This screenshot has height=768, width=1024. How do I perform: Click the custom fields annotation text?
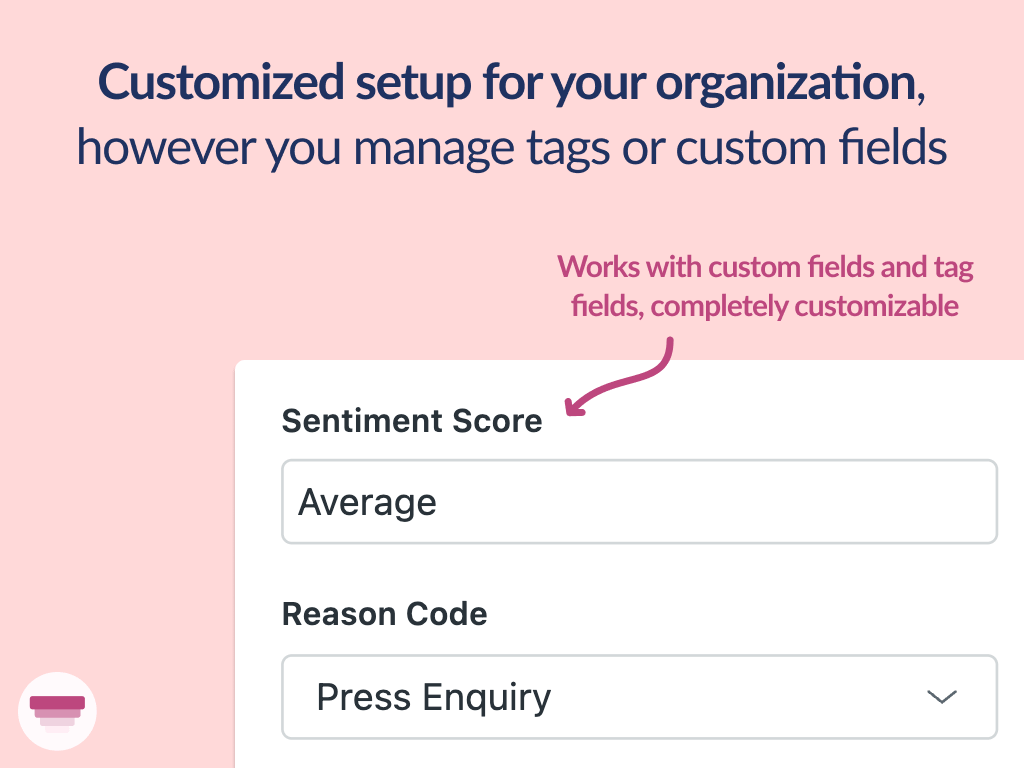pyautogui.click(x=765, y=287)
